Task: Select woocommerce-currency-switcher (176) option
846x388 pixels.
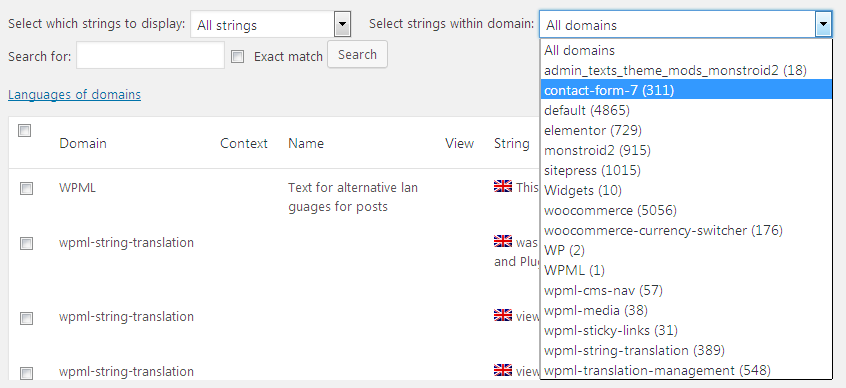Action: [x=686, y=230]
